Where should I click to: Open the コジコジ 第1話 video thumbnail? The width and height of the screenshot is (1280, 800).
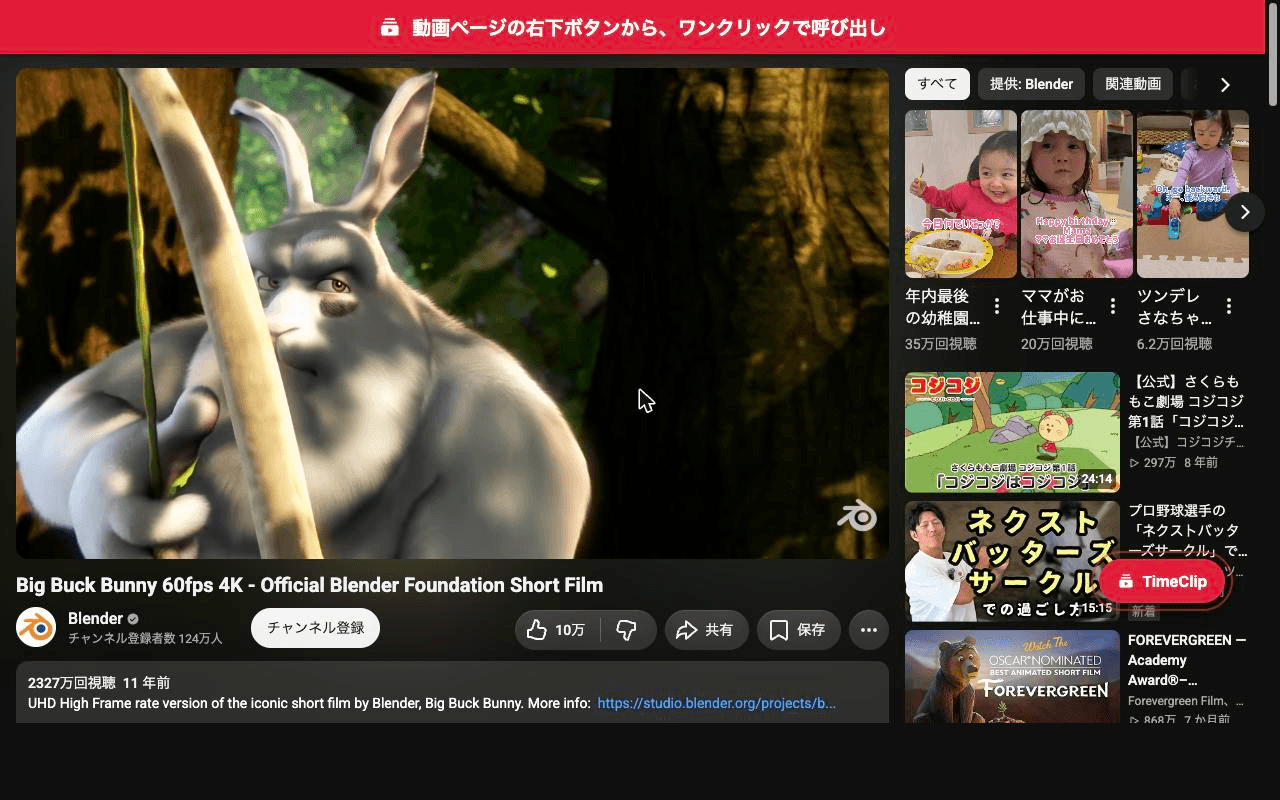(1012, 432)
